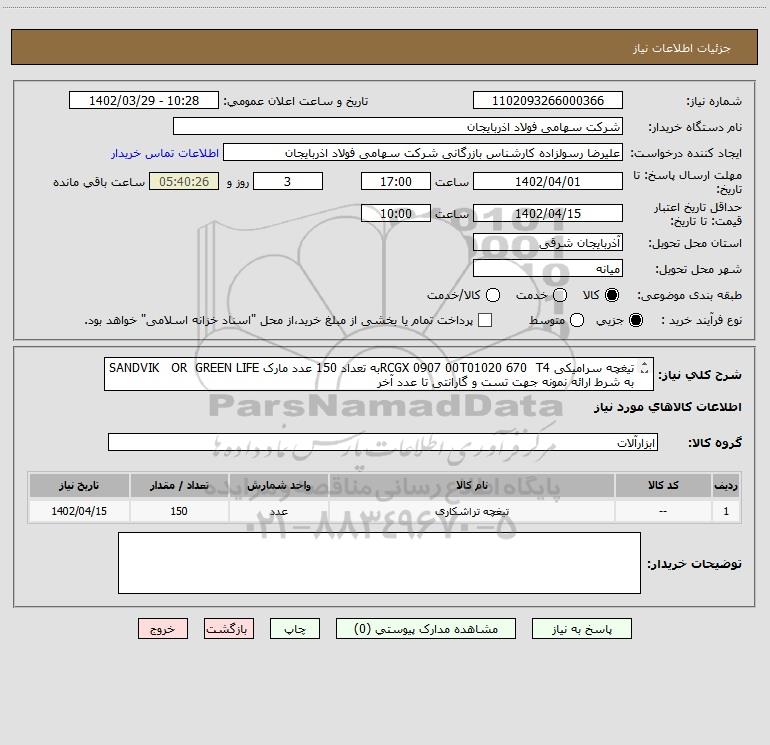Screen dimensions: 770x745
Task: Click the price validity date 1402/04/15 field
Action: pos(548,213)
